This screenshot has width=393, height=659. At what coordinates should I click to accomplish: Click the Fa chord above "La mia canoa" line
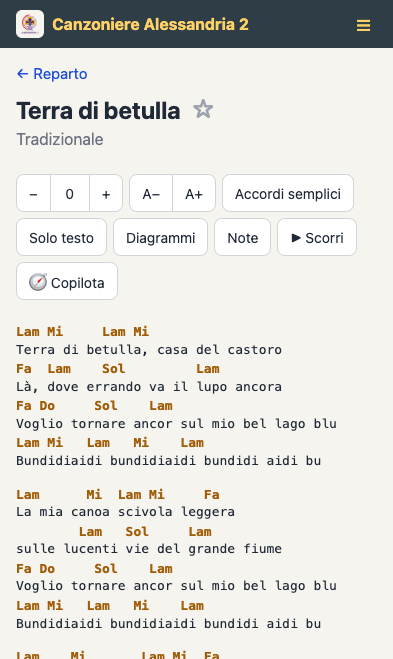[x=212, y=494]
